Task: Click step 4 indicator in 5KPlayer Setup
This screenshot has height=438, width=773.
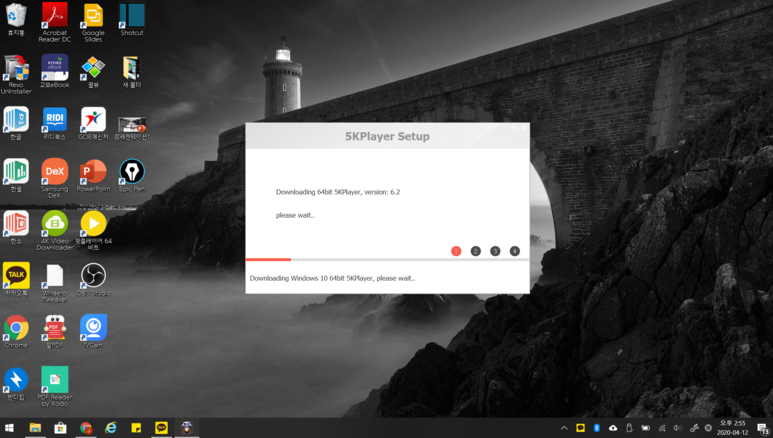Action: pos(514,251)
